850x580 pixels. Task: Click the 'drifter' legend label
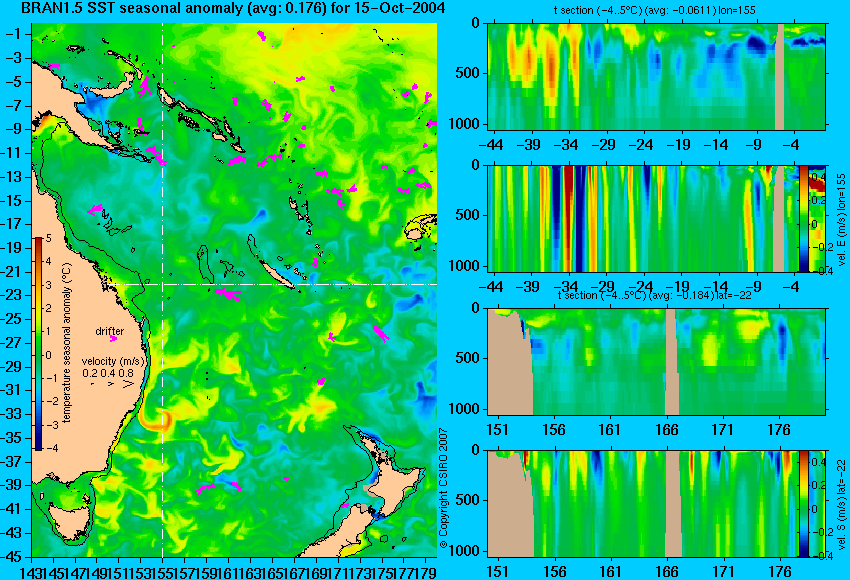[x=110, y=331]
